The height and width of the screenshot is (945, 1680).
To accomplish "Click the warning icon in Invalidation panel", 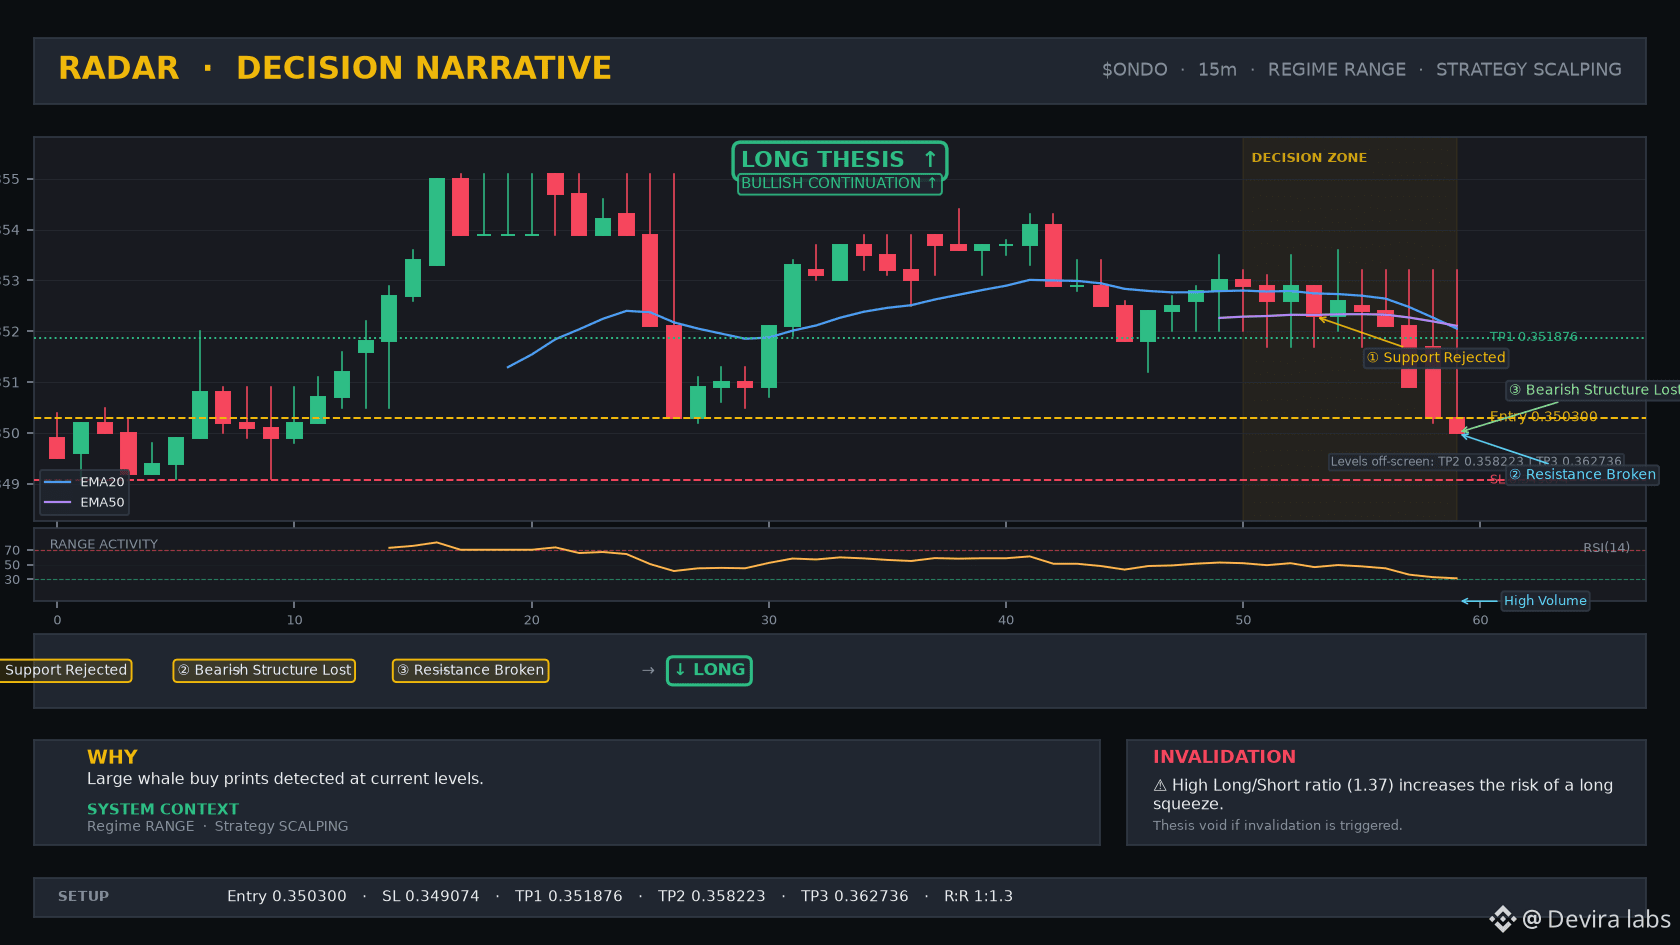I will click(1160, 785).
